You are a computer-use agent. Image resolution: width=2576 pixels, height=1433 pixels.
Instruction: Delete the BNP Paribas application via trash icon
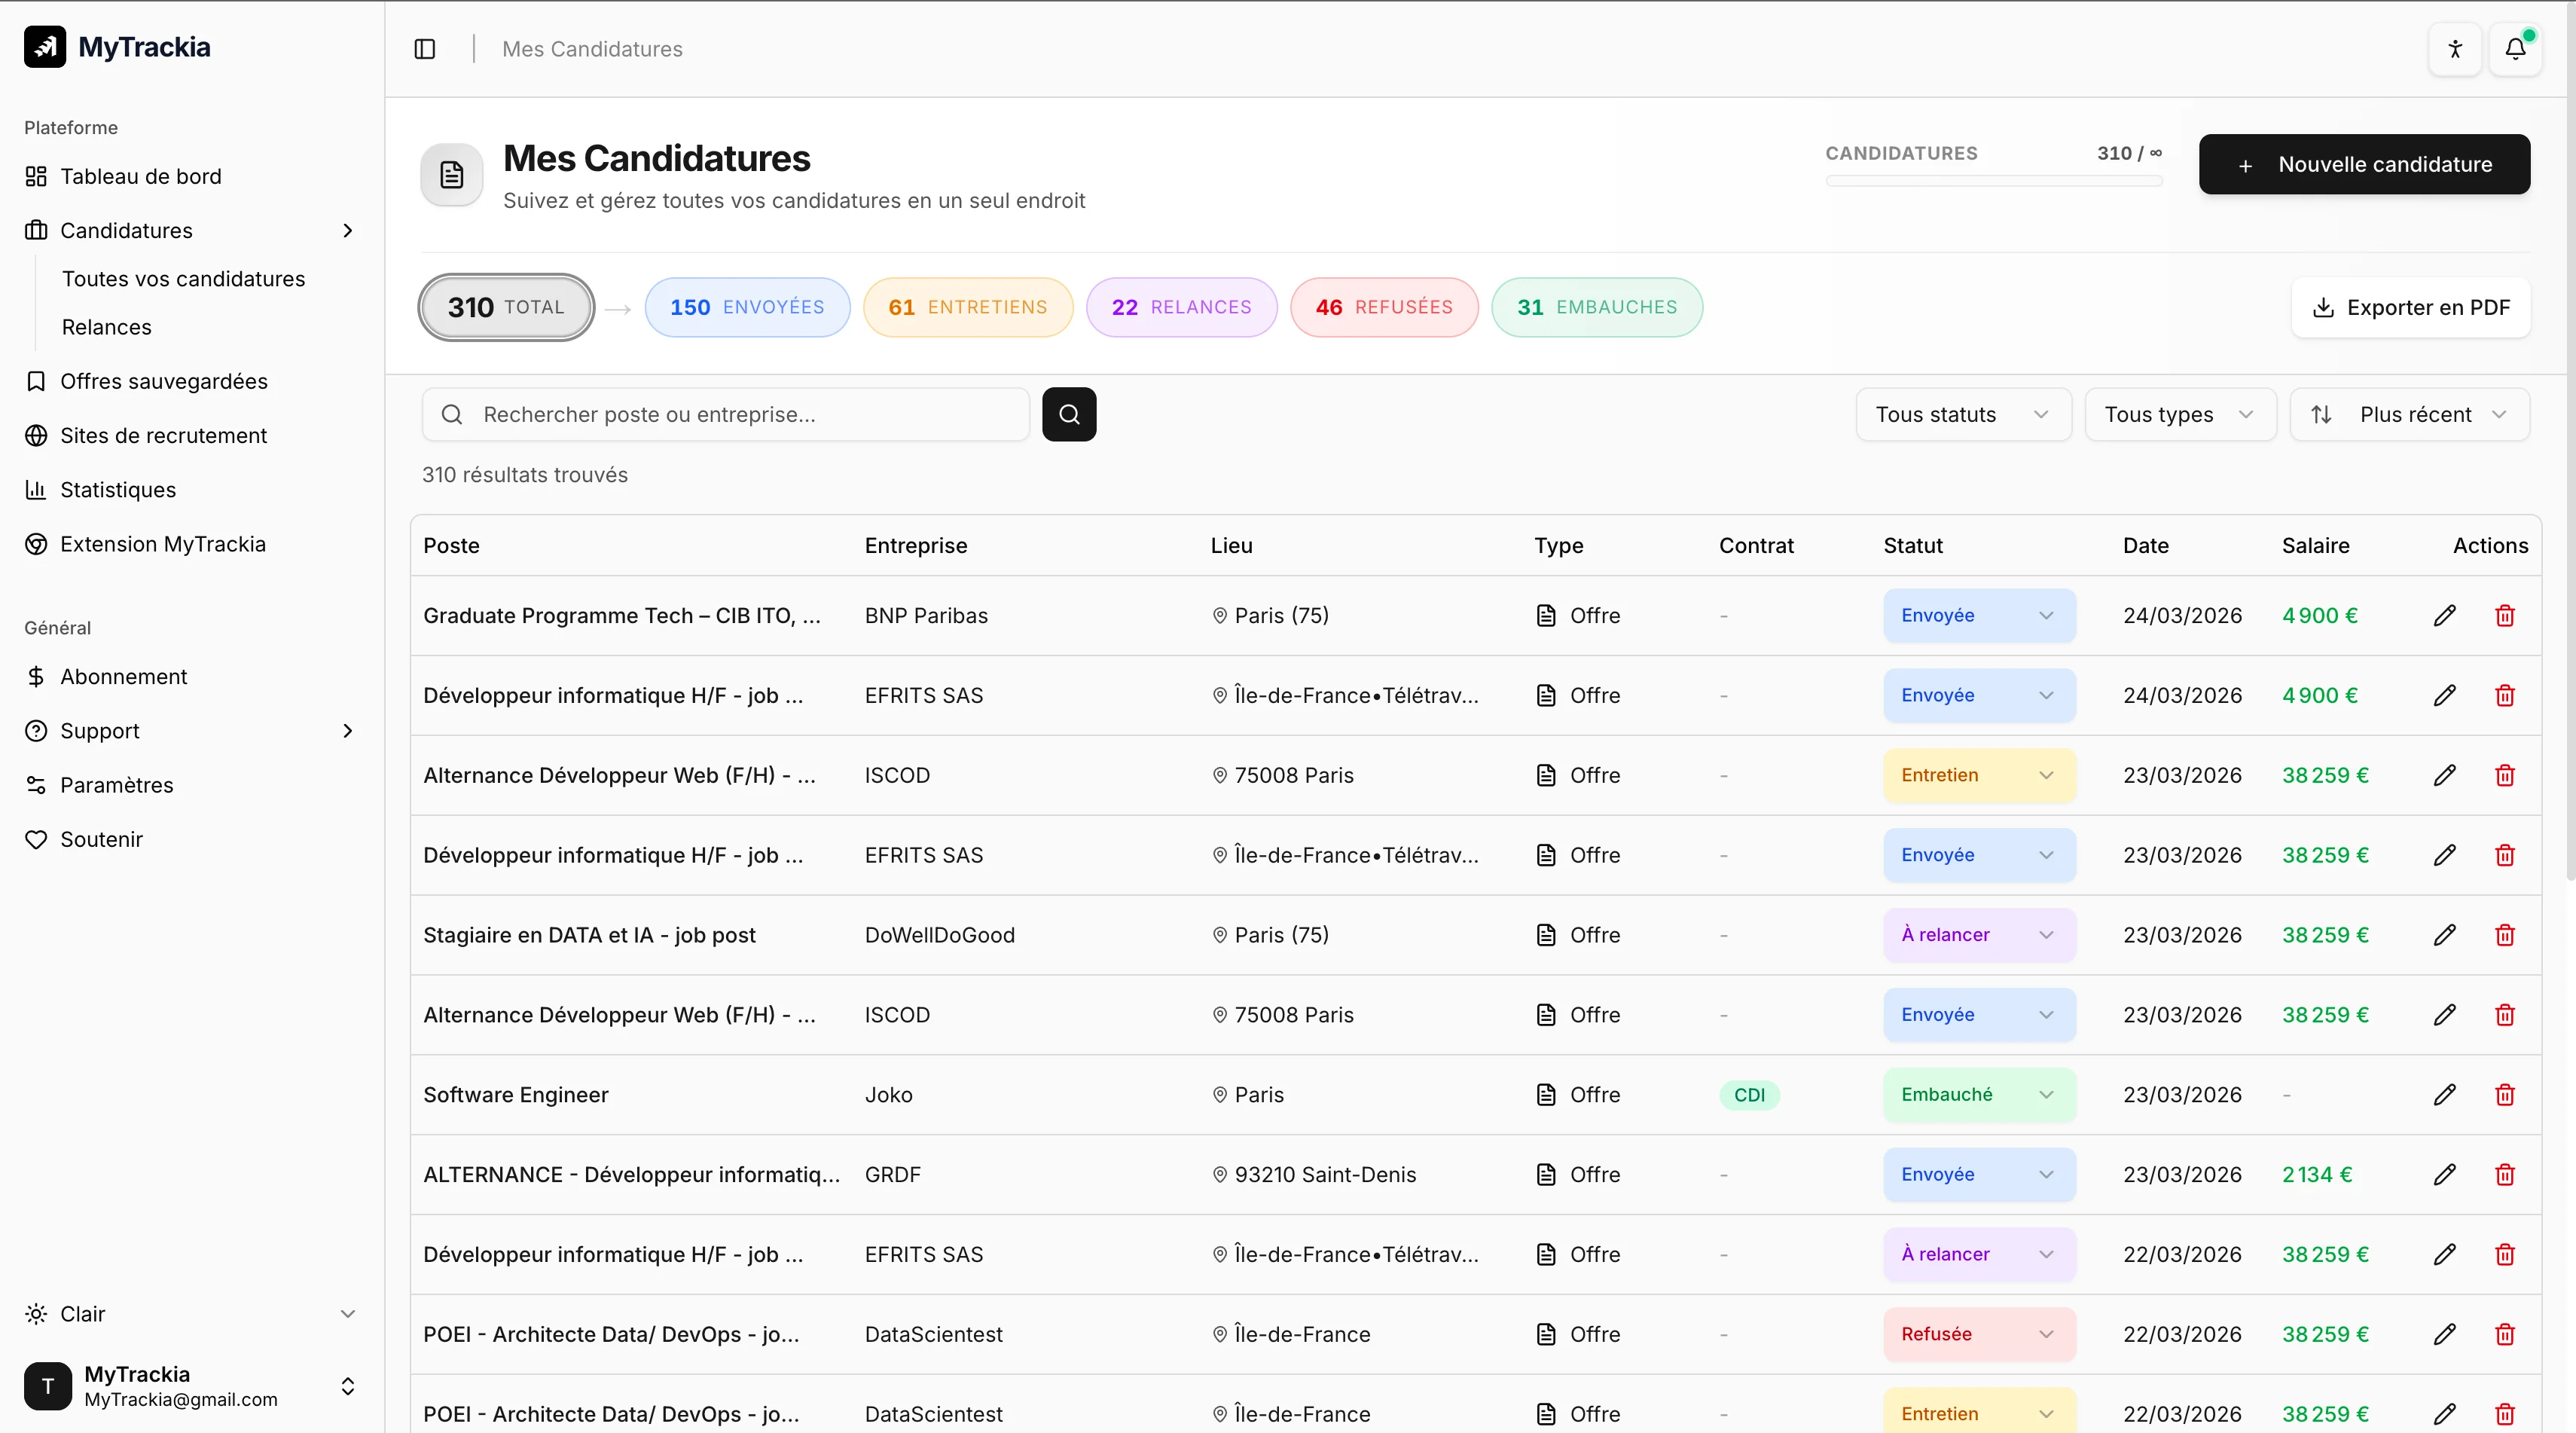[x=2505, y=616]
